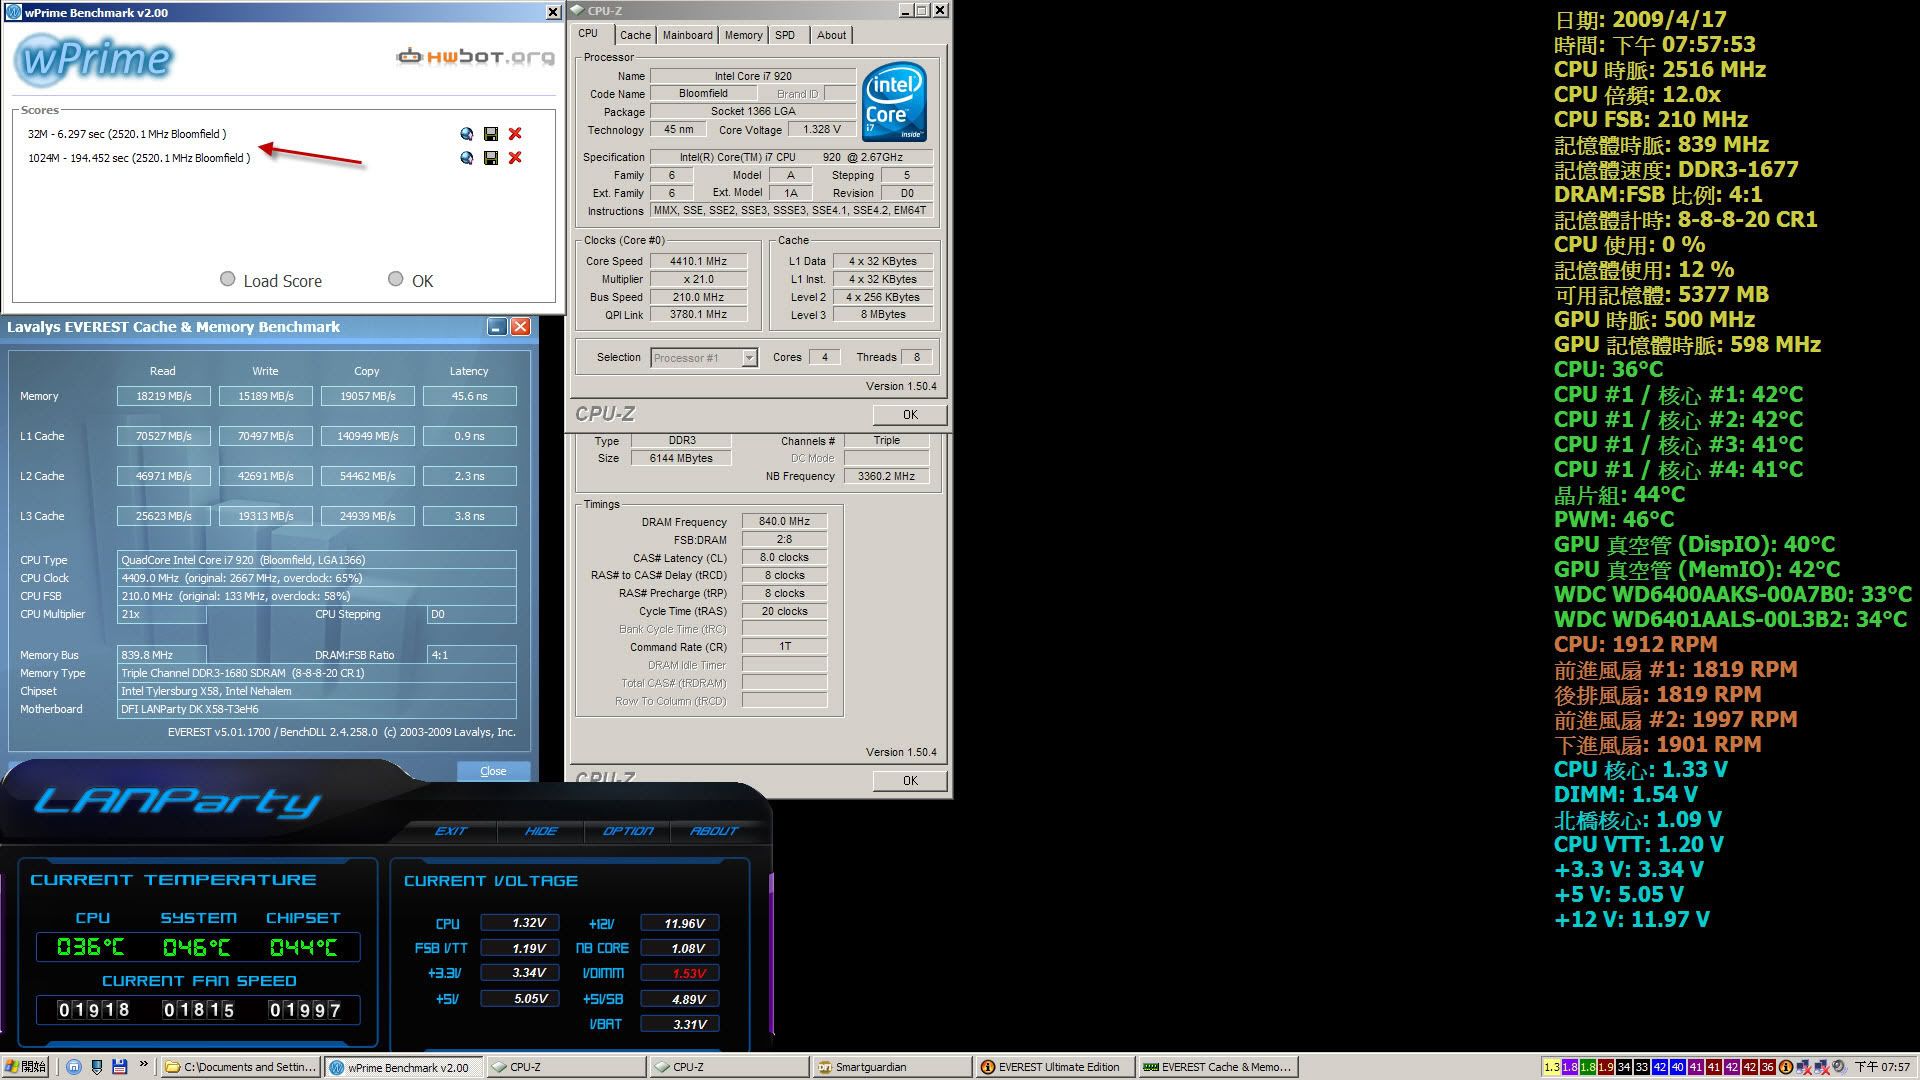Switch to the CPU tab in CPU-Z
The height and width of the screenshot is (1080, 1920).
click(588, 34)
